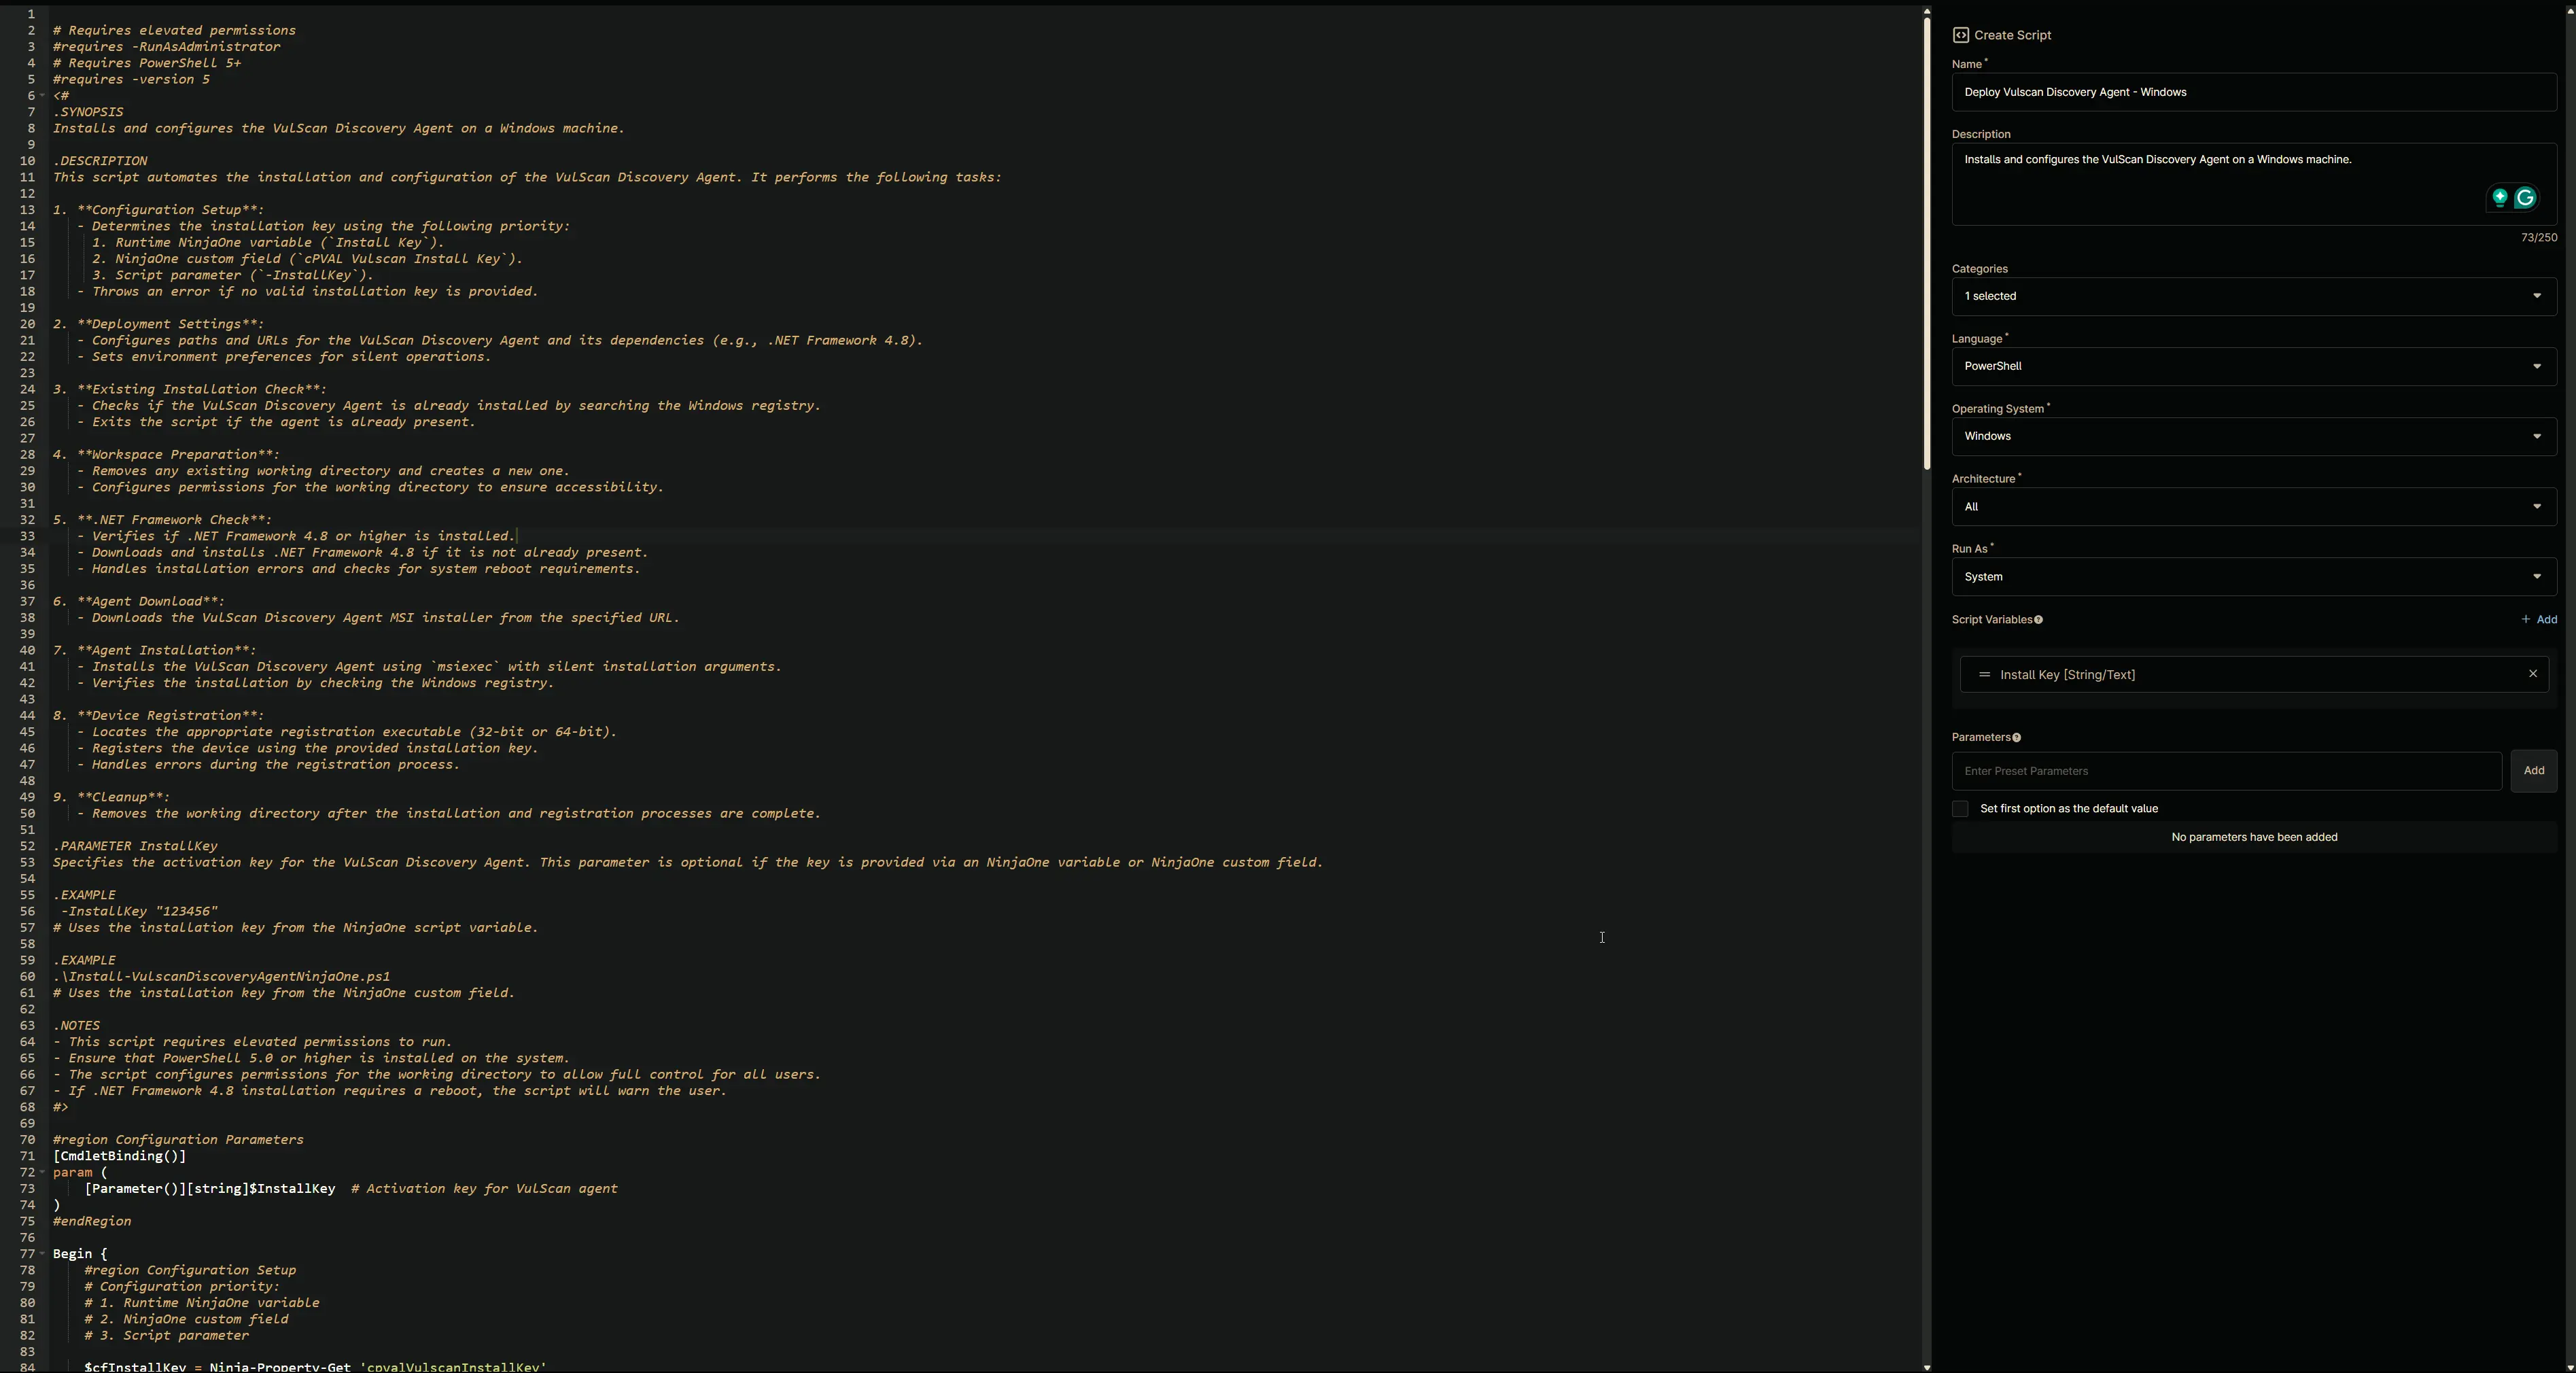Open the Categories dropdown showing 1 selected
2576x1373 pixels.
pos(2254,296)
